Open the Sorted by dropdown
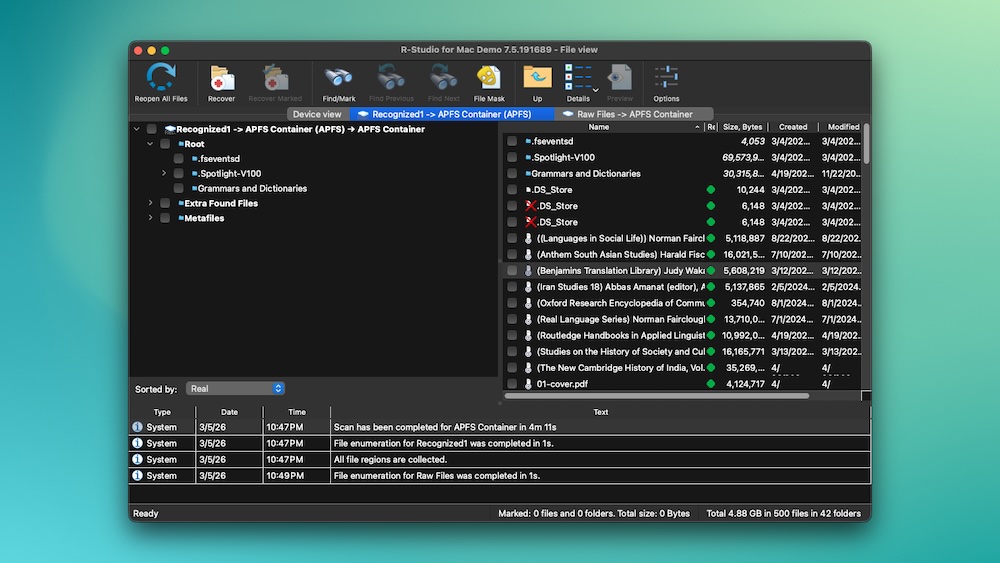 (236, 388)
